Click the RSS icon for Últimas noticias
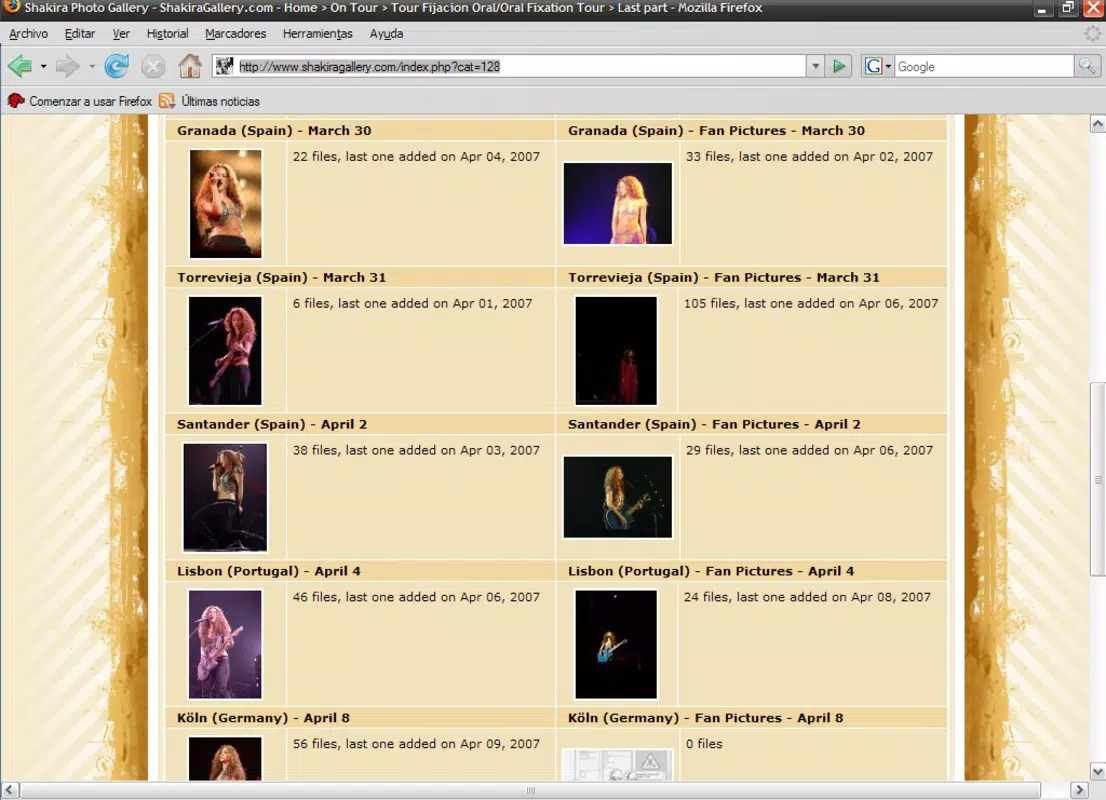1106x800 pixels. coord(166,101)
